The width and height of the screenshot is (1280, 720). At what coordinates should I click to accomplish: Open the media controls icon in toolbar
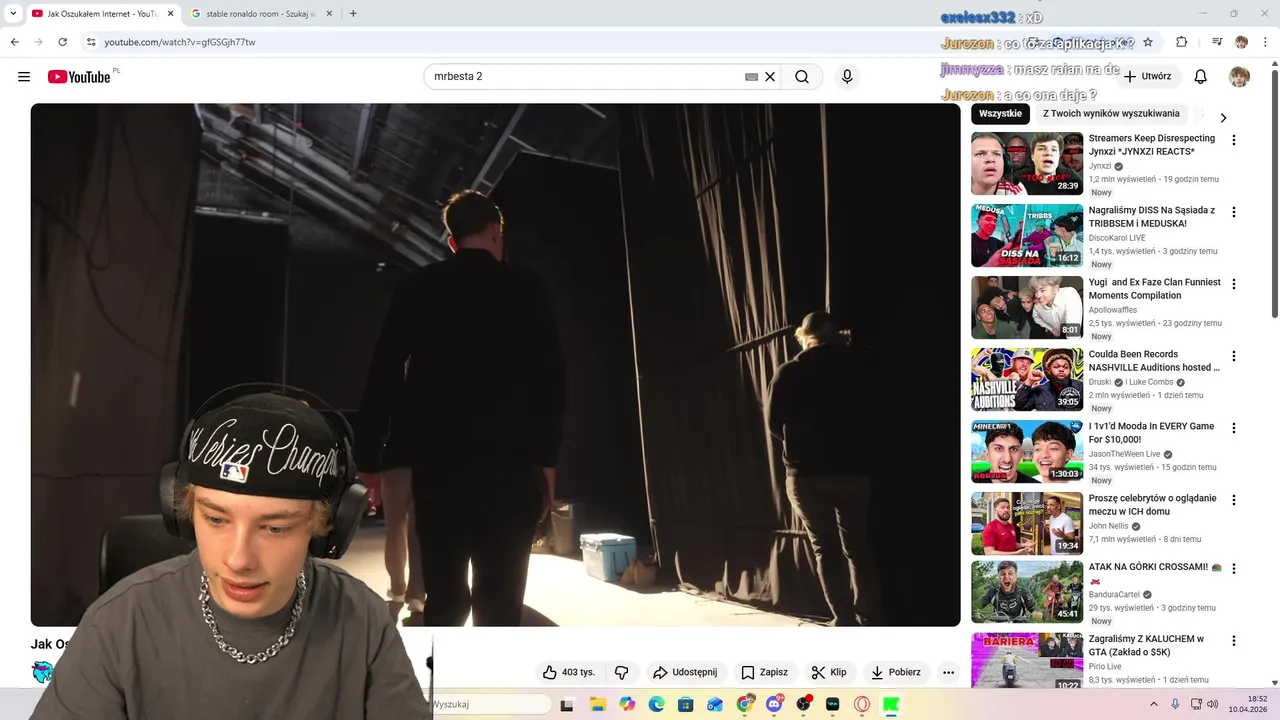[1217, 42]
